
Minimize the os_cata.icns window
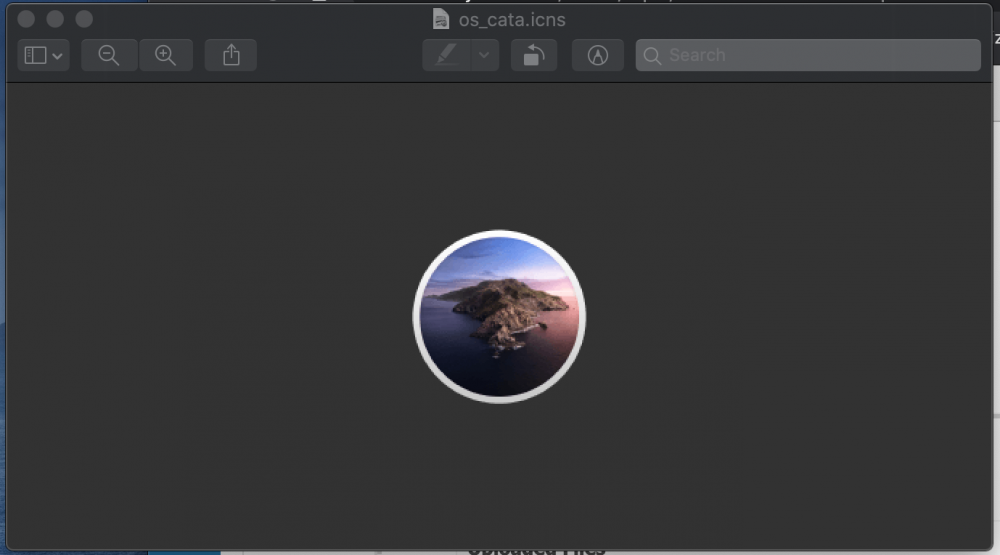[55, 19]
